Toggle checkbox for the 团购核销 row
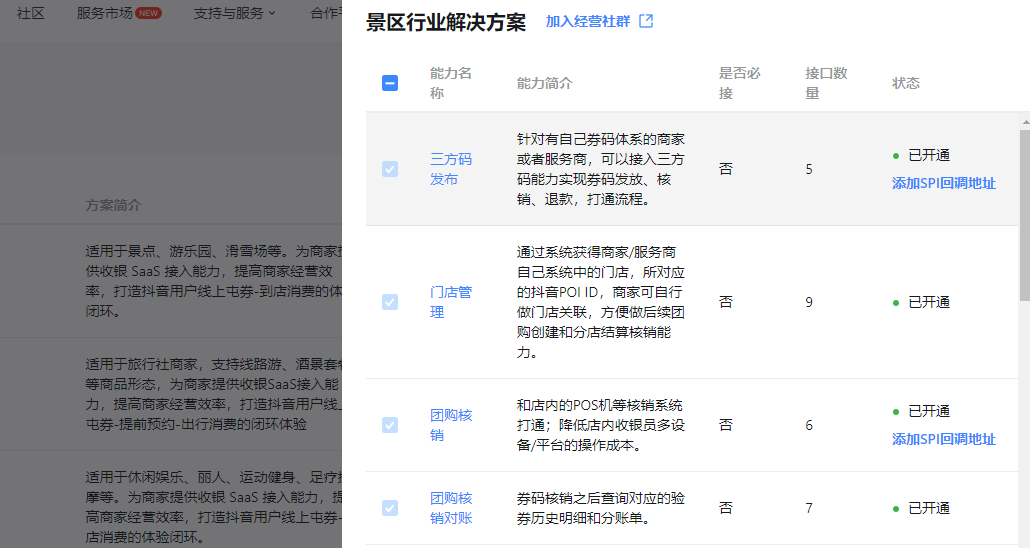This screenshot has height=548, width=1030. point(390,425)
